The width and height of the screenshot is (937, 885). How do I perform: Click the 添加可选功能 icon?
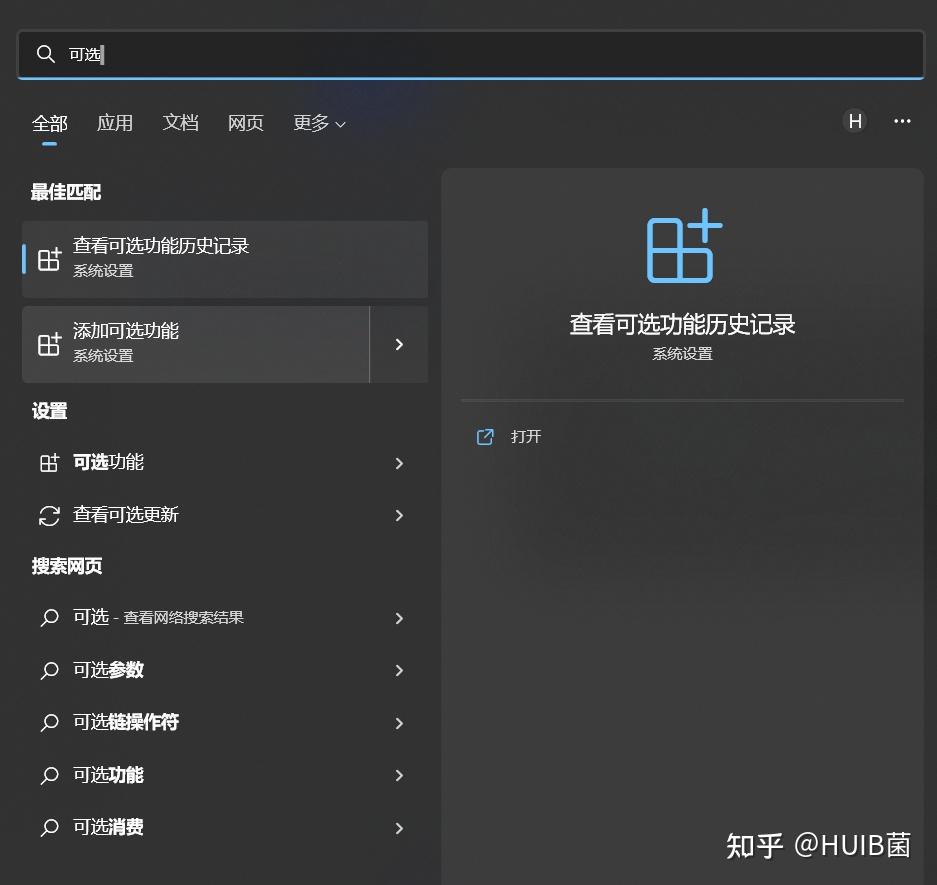click(x=48, y=343)
